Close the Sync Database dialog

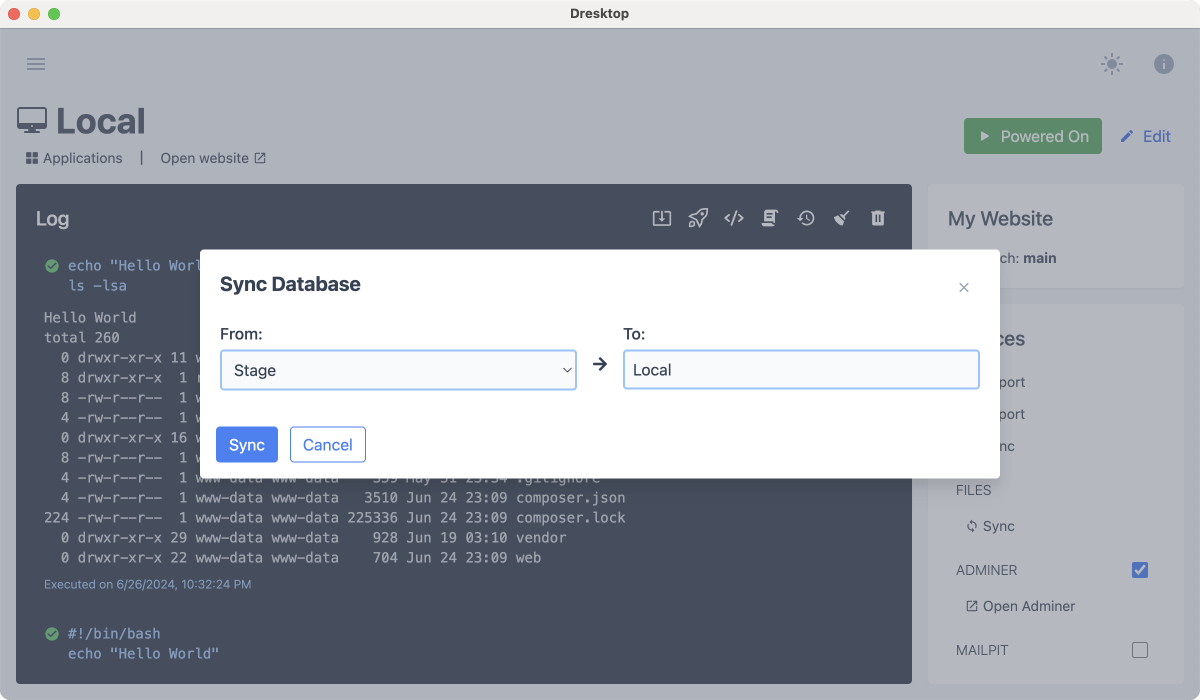(x=963, y=287)
